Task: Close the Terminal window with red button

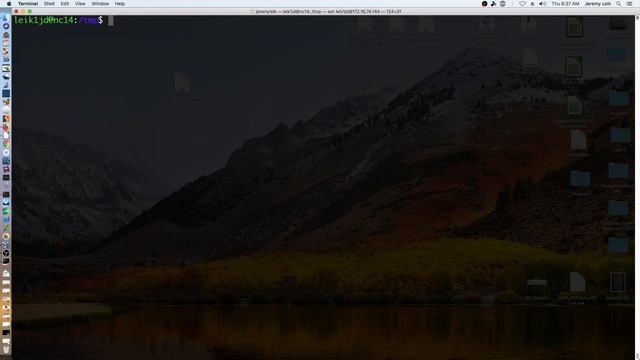Action: coord(16,11)
